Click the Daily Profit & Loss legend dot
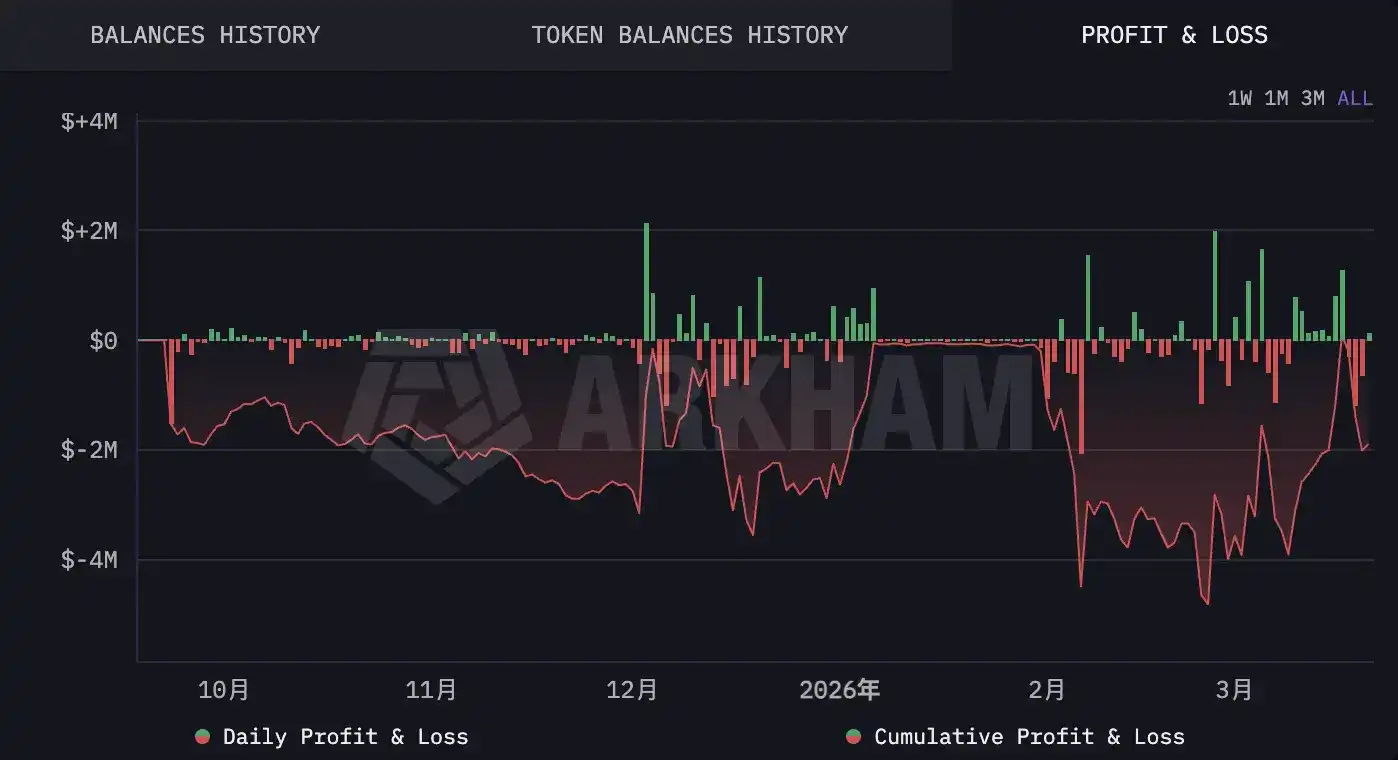This screenshot has width=1398, height=760. click(x=203, y=737)
